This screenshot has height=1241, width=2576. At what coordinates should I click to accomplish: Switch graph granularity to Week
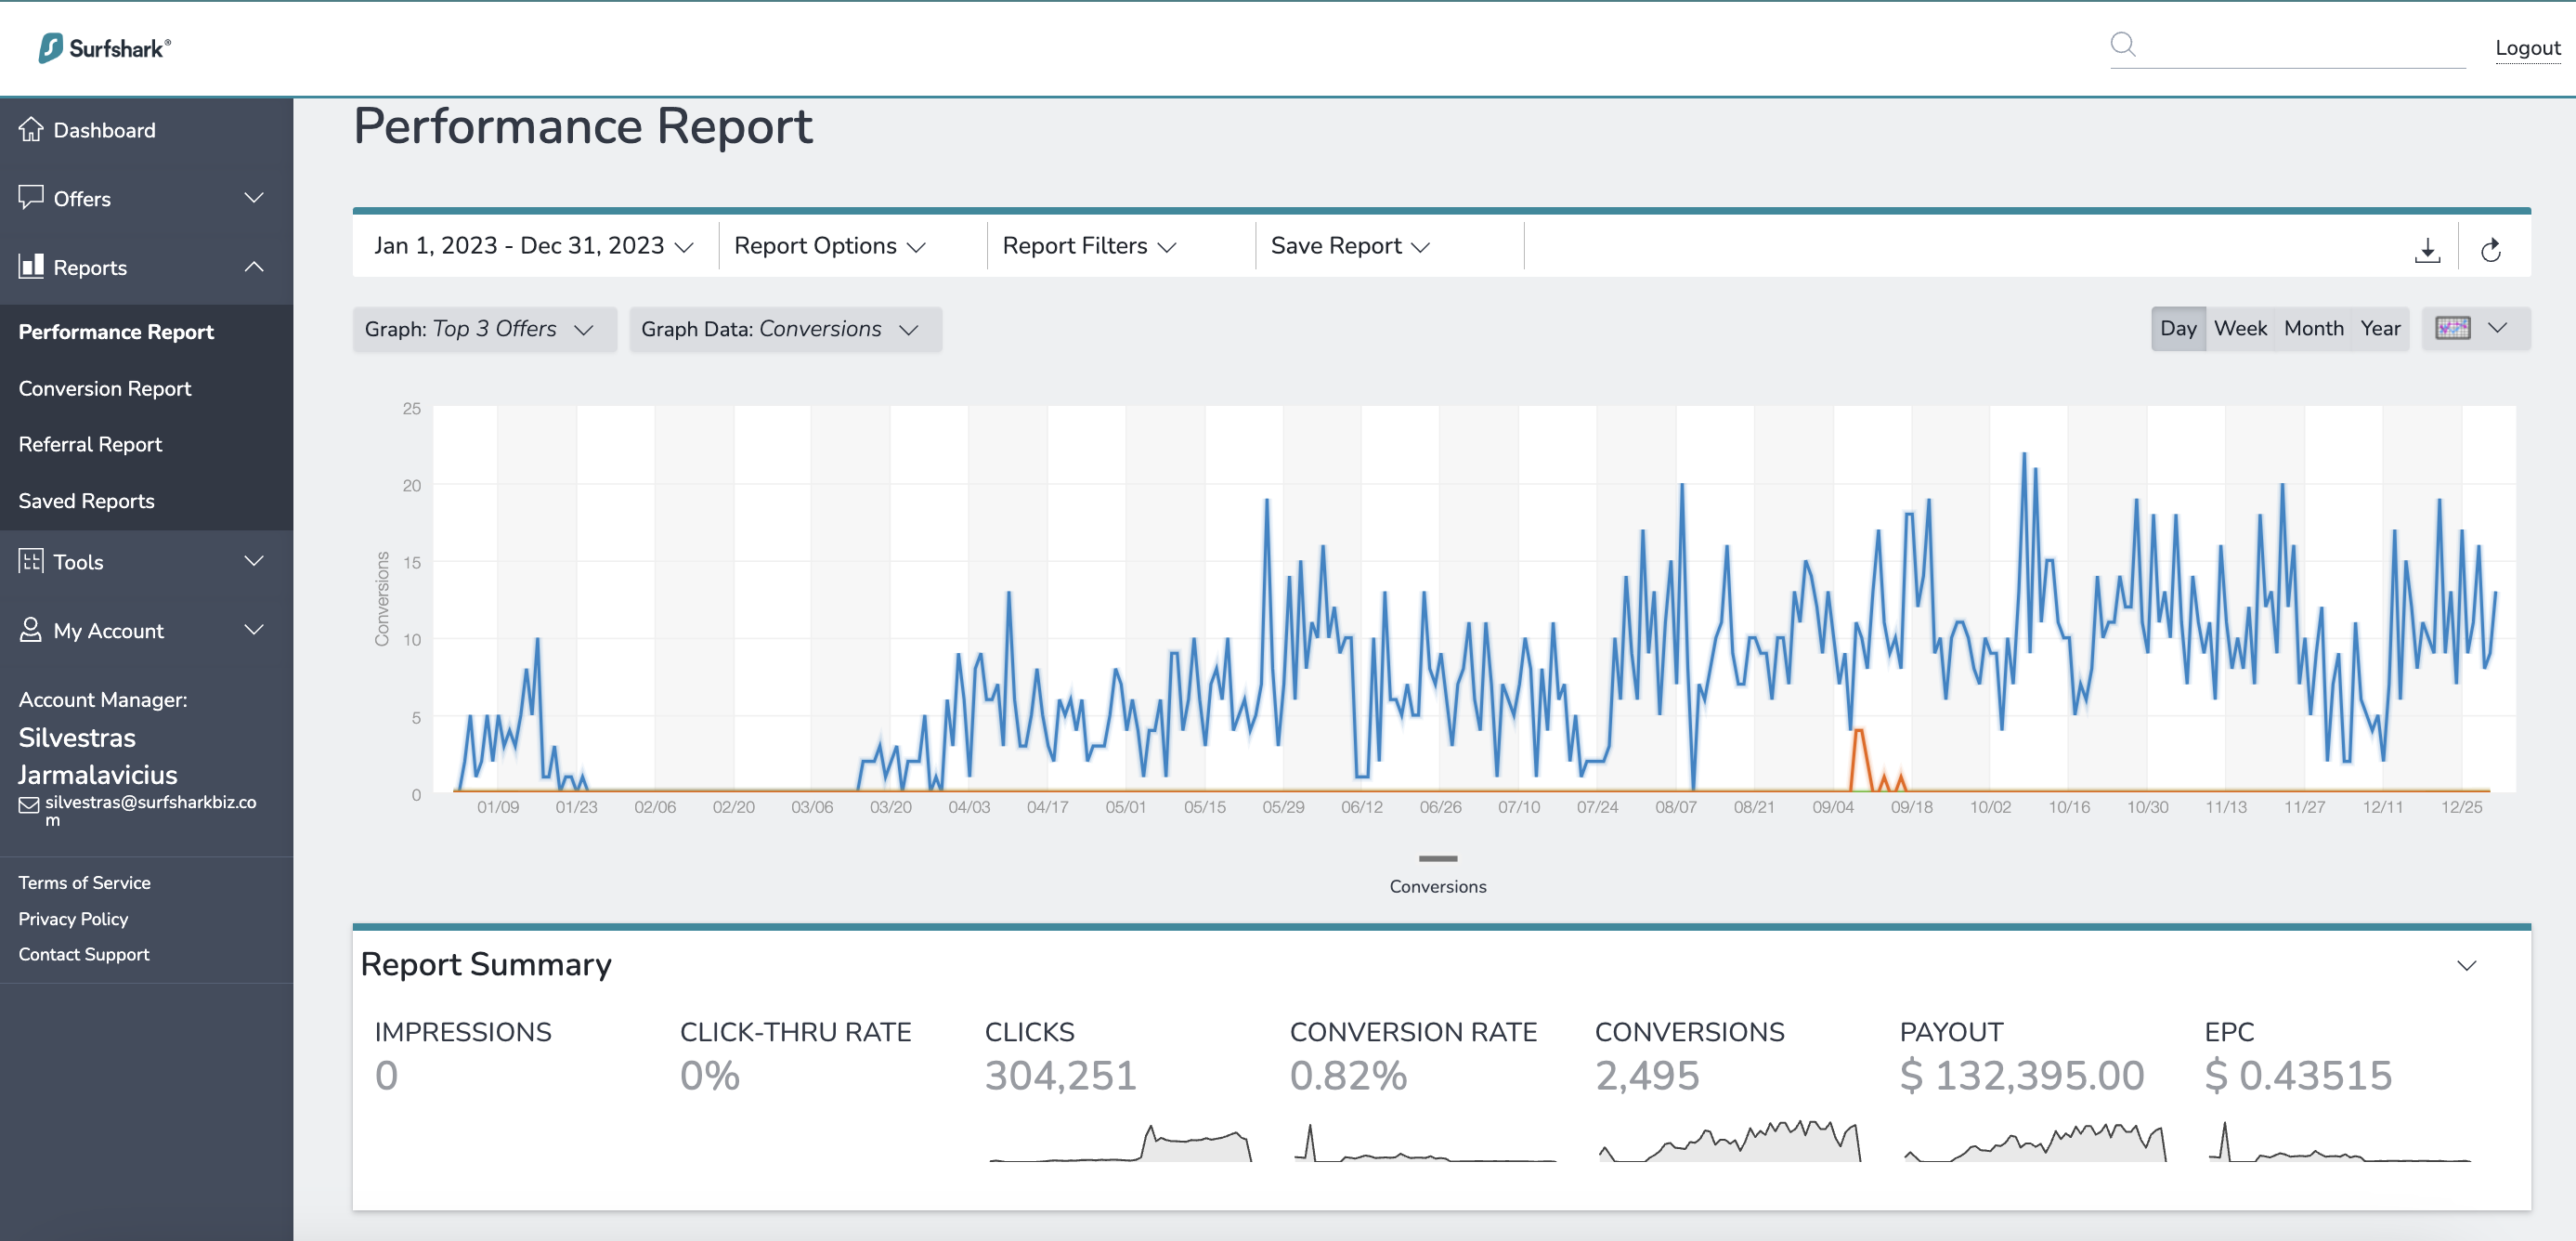(2240, 328)
